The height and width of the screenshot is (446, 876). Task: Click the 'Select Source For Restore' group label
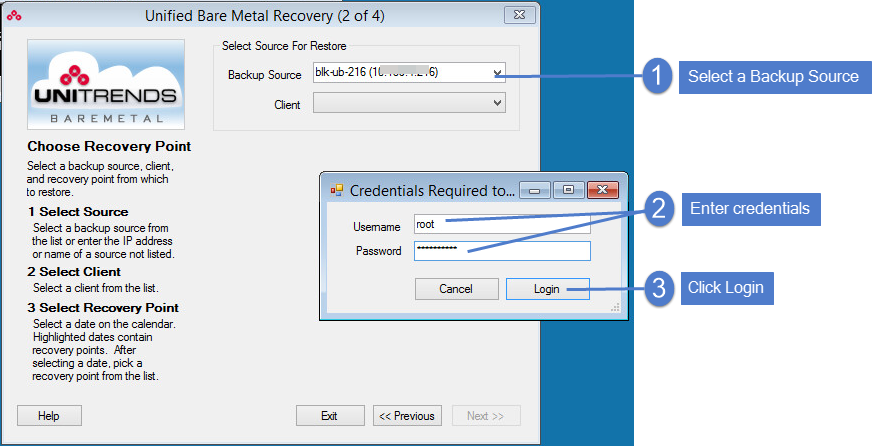coord(284,46)
